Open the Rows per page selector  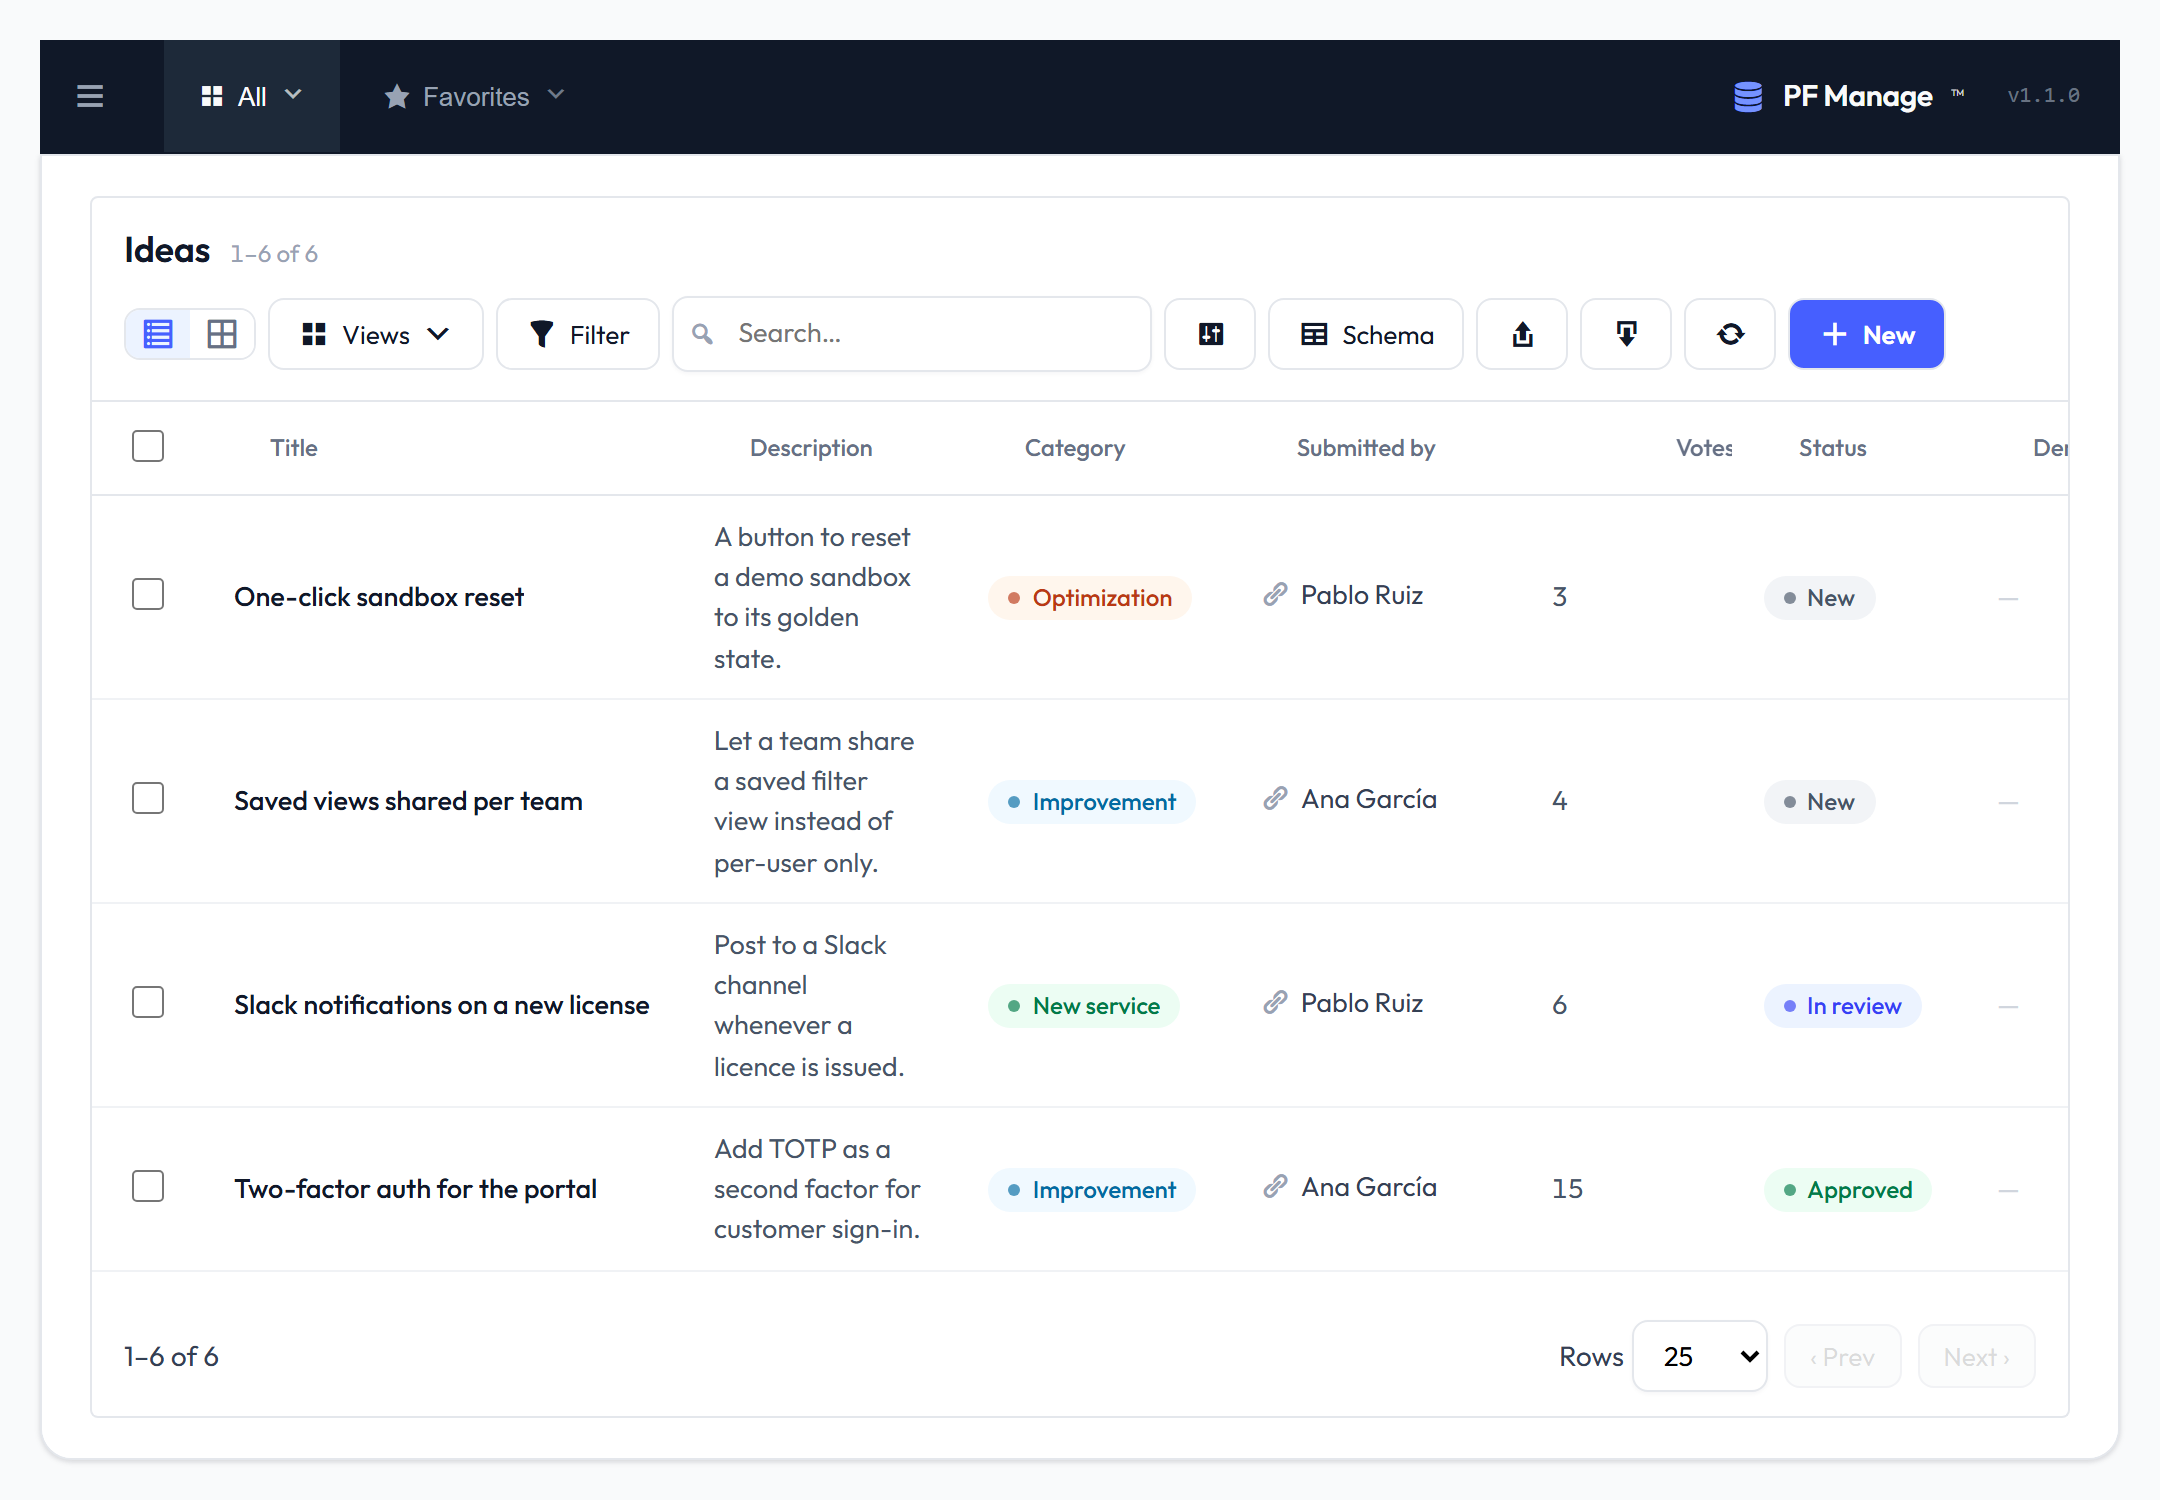click(x=1700, y=1356)
